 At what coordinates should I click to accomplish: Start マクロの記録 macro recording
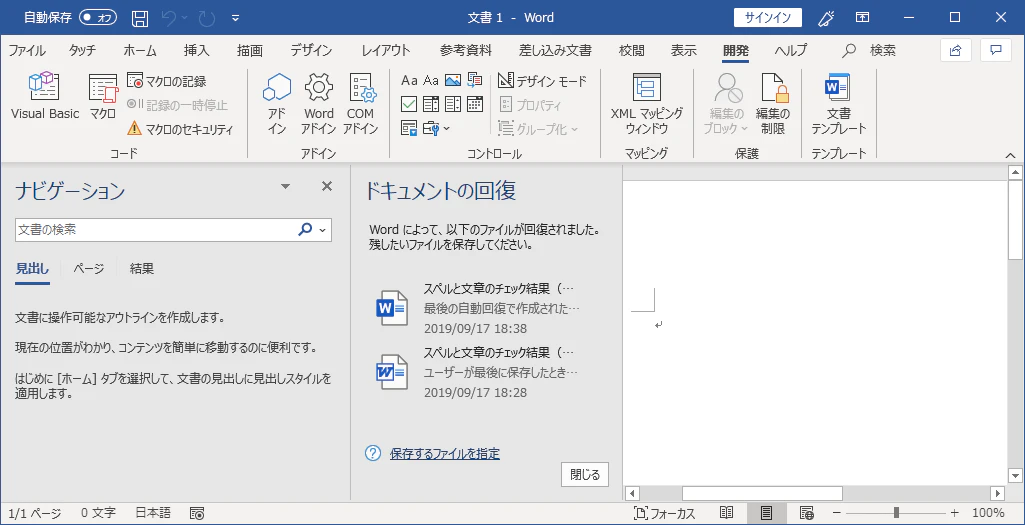pyautogui.click(x=167, y=81)
